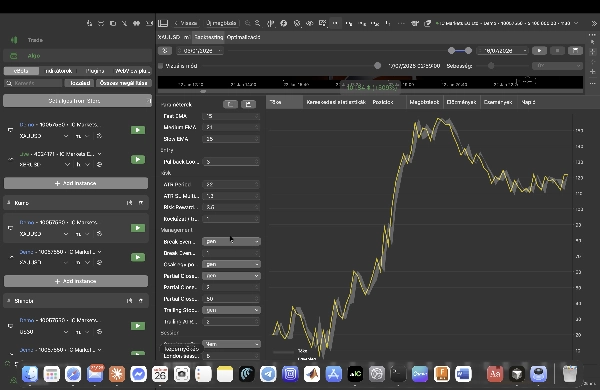
Task: Open the Napló results tab
Action: click(x=528, y=102)
